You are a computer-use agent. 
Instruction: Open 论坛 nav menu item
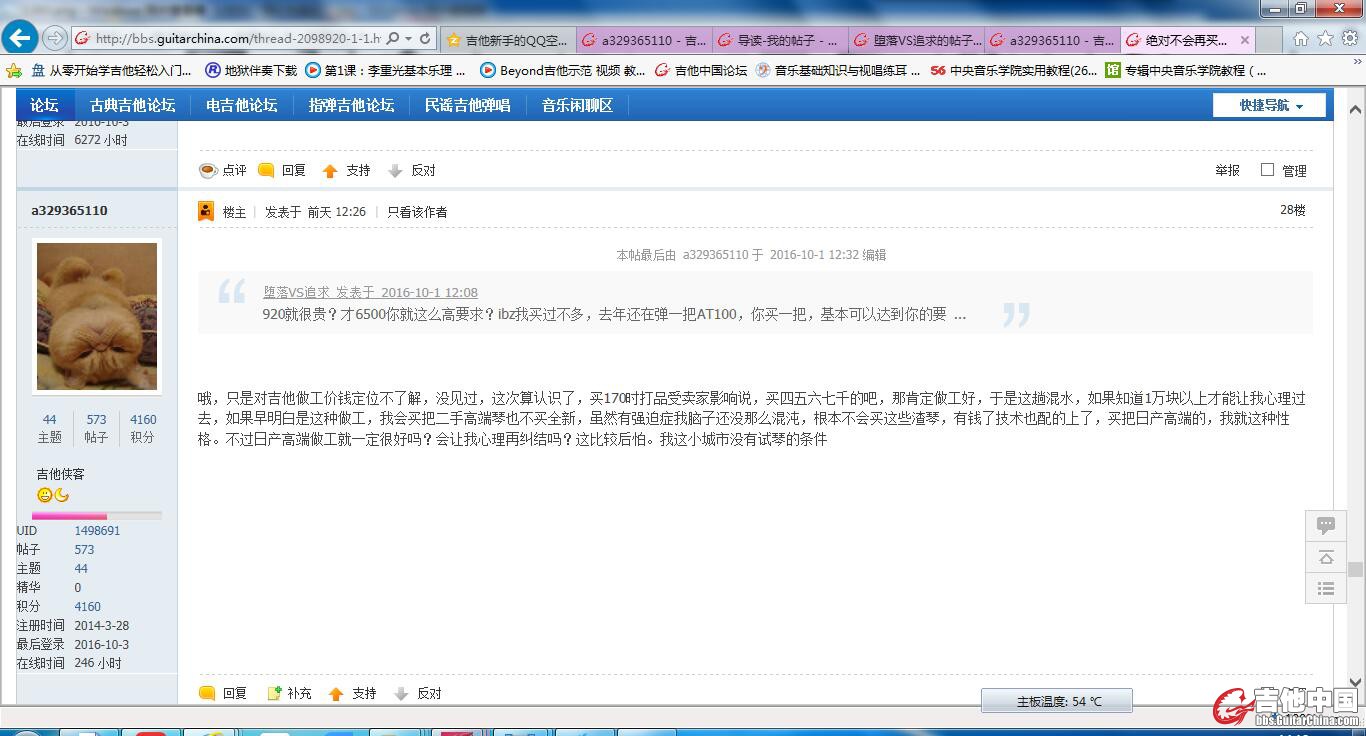pos(44,105)
